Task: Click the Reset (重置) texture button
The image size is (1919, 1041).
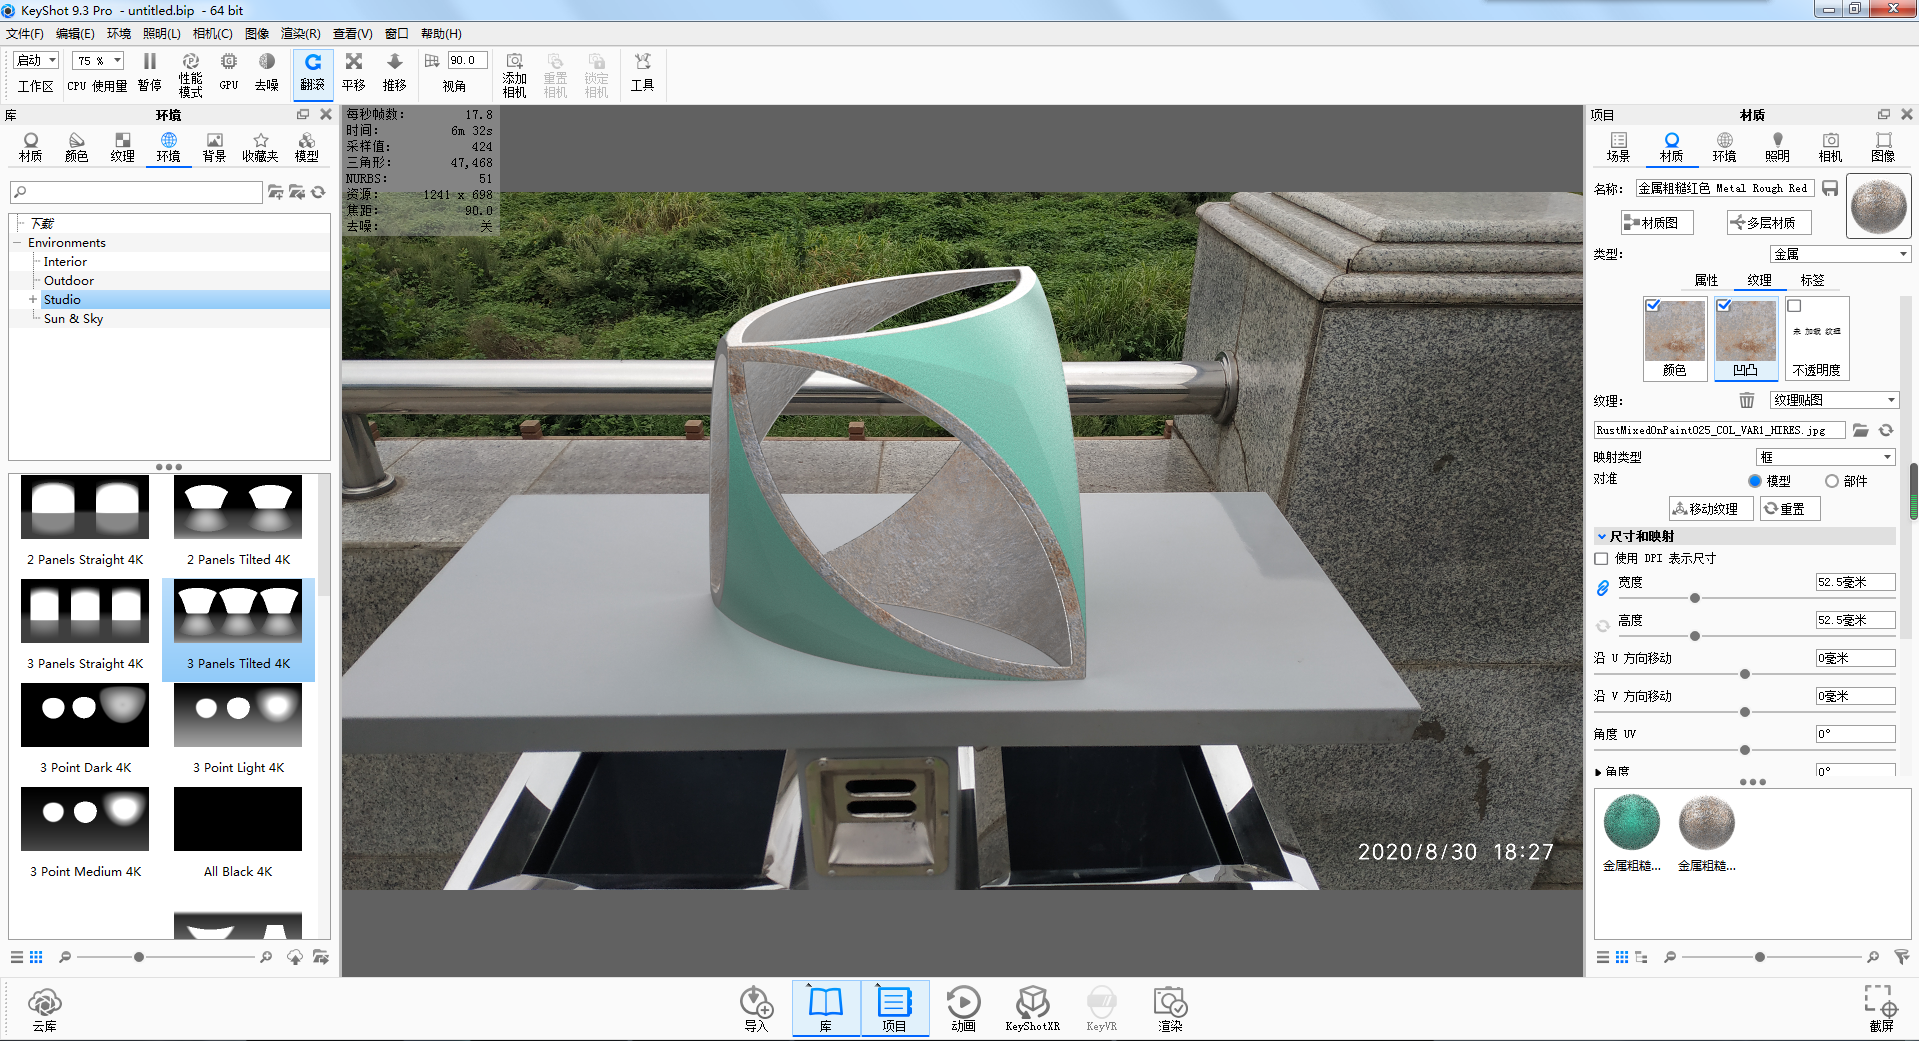Action: tap(1789, 509)
